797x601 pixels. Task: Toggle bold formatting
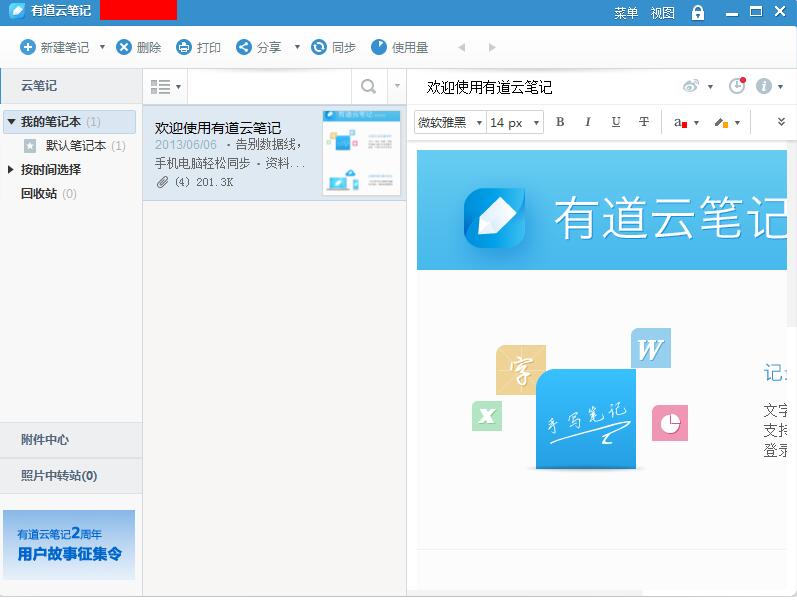(560, 122)
